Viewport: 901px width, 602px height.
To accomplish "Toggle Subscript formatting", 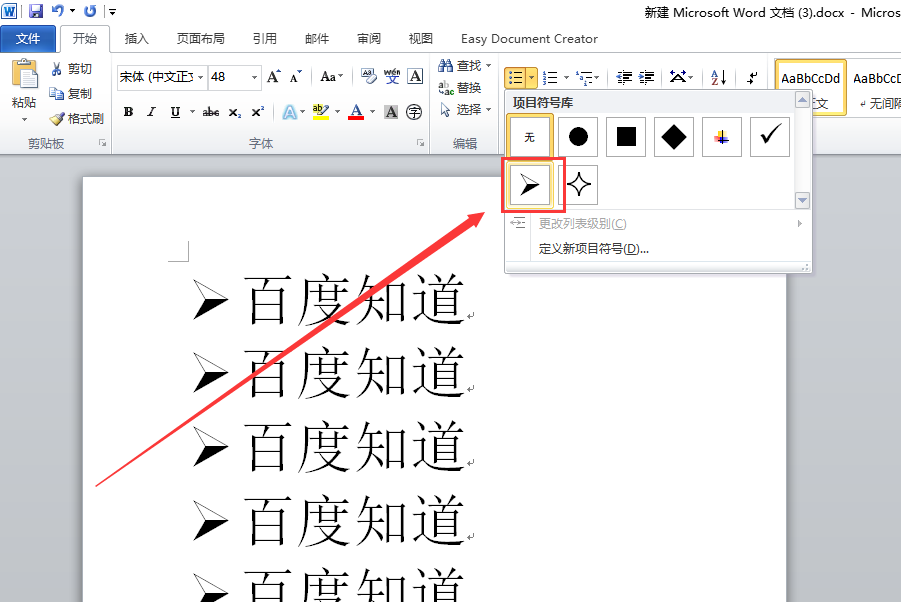I will point(234,112).
